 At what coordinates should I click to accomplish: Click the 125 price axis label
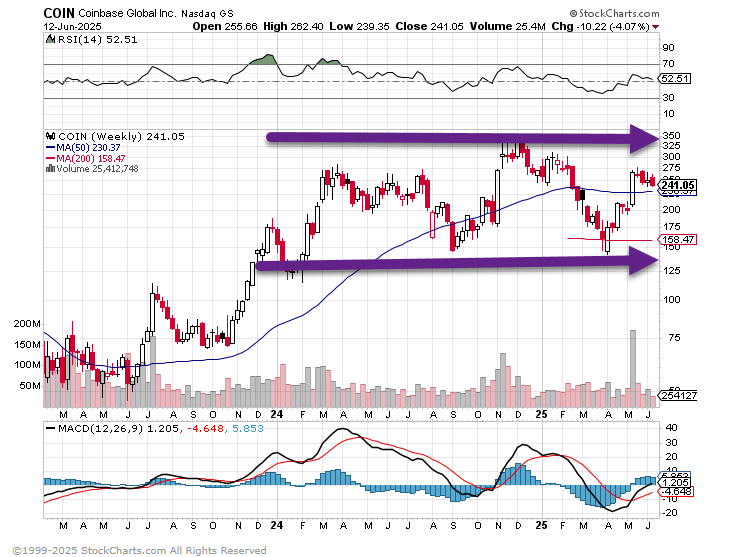point(671,271)
